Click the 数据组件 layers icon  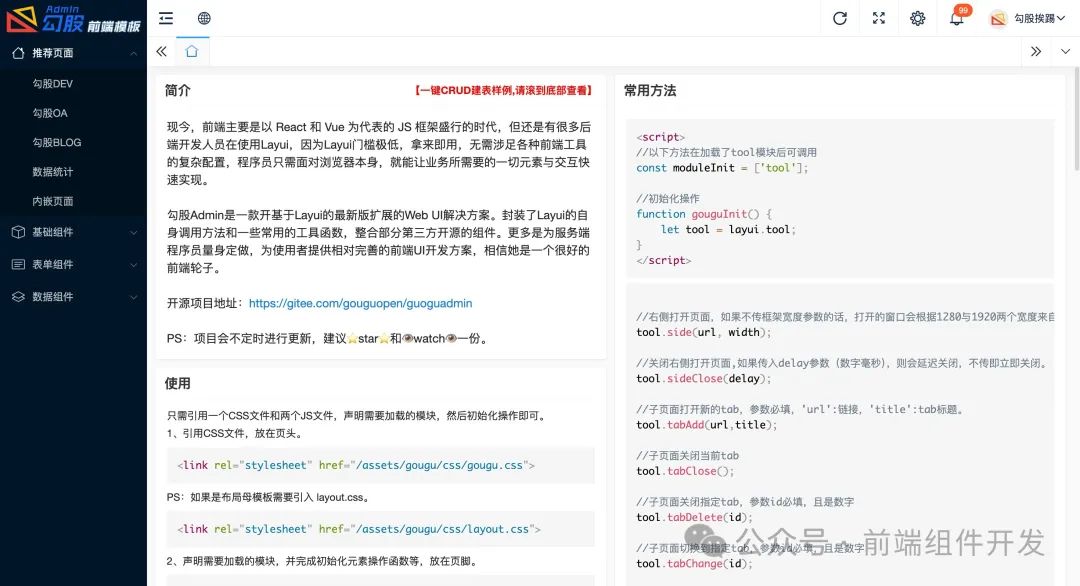[x=19, y=297]
